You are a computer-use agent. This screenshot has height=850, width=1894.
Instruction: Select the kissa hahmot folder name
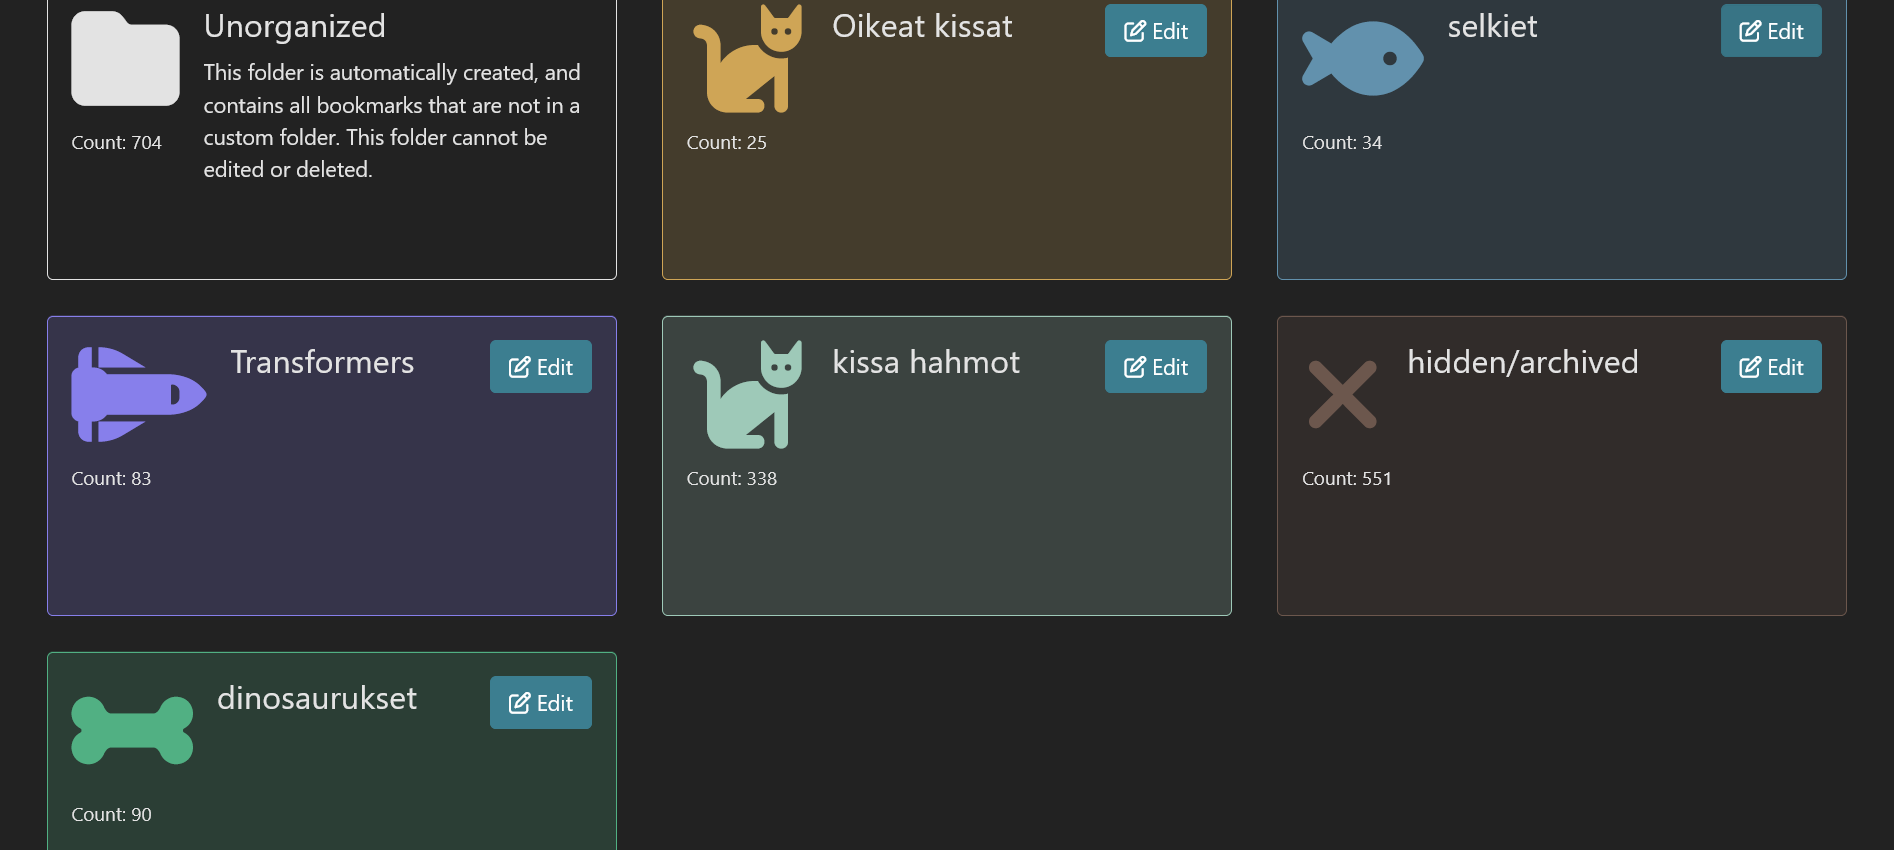tap(926, 362)
